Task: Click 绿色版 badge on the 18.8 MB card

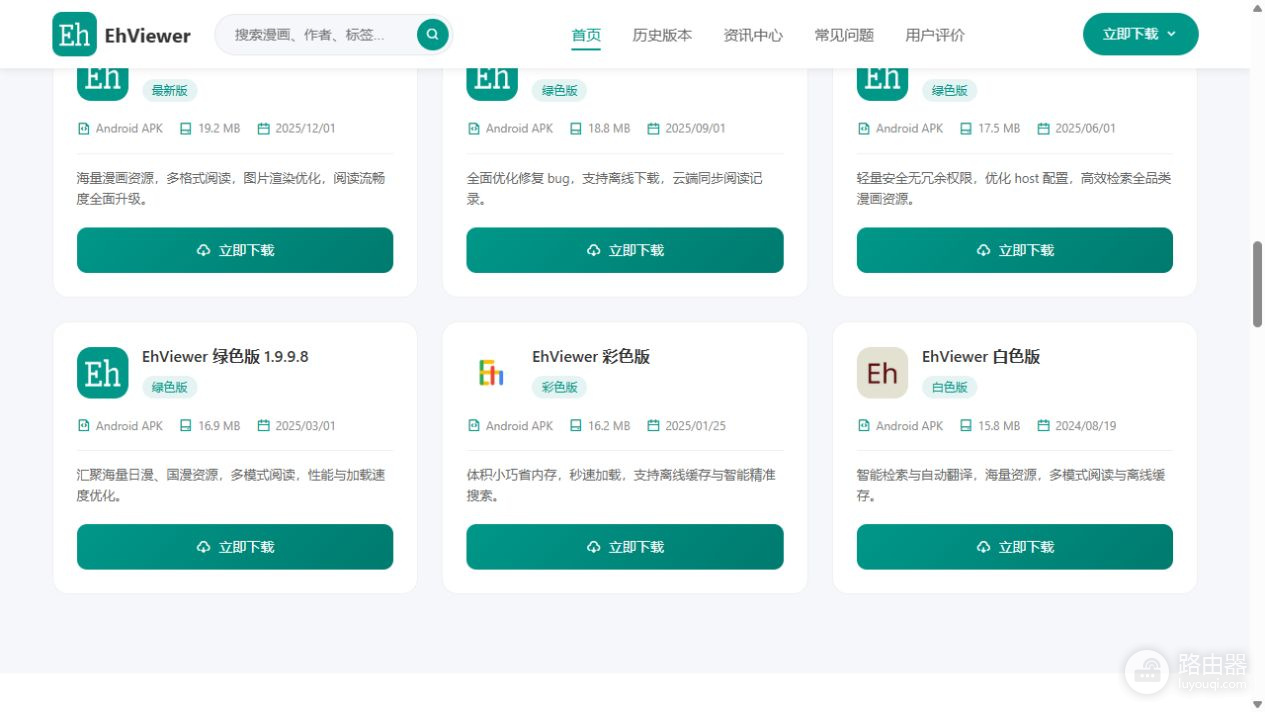Action: [559, 90]
